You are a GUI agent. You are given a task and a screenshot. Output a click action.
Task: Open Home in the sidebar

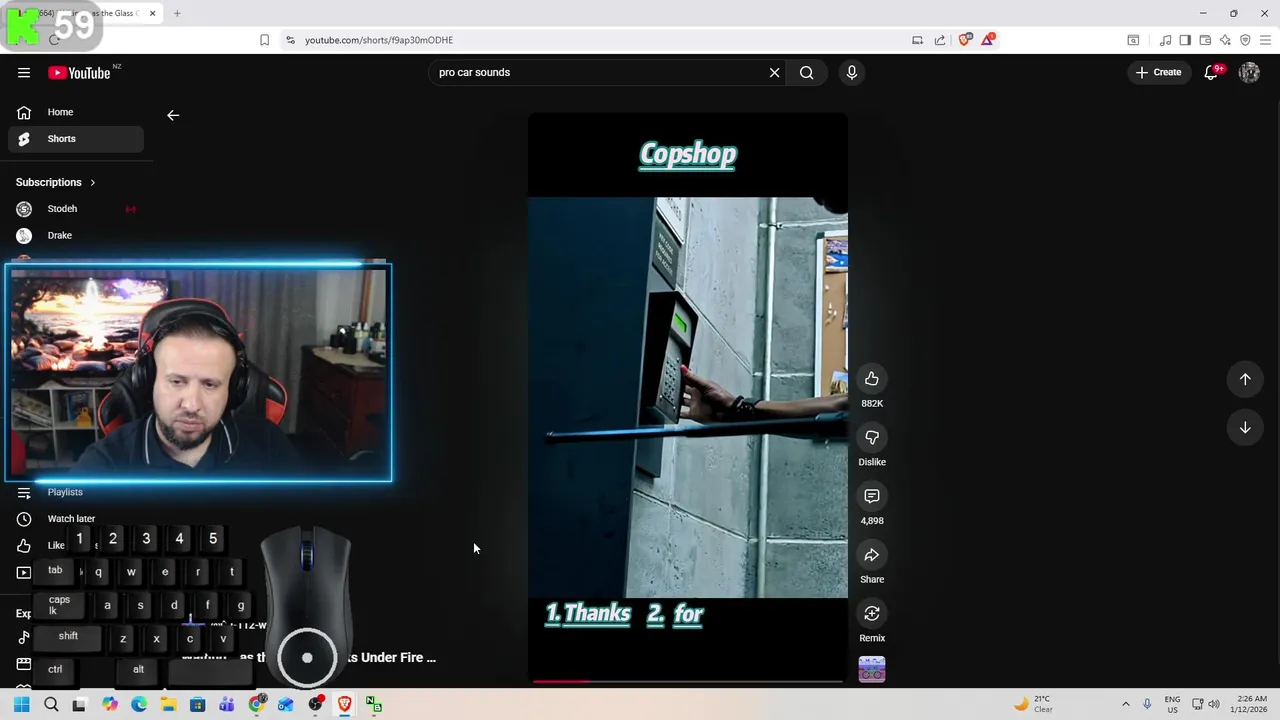(x=76, y=112)
